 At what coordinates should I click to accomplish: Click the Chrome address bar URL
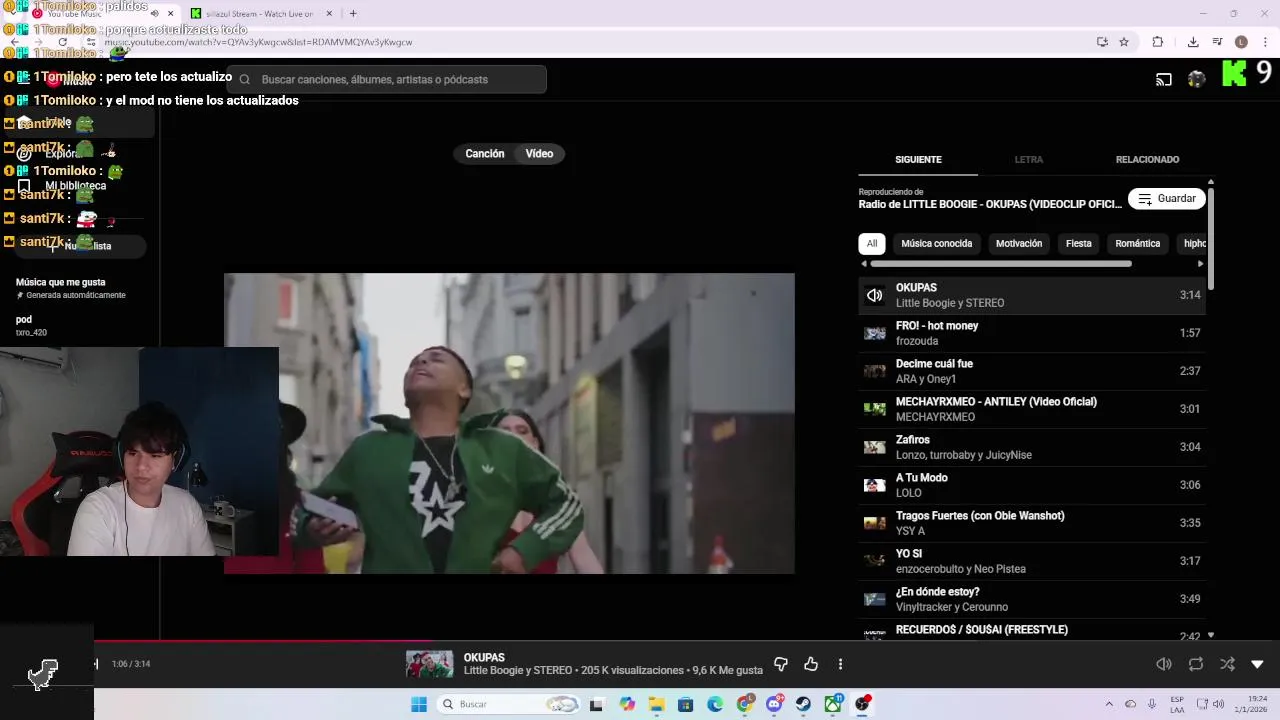point(258,42)
